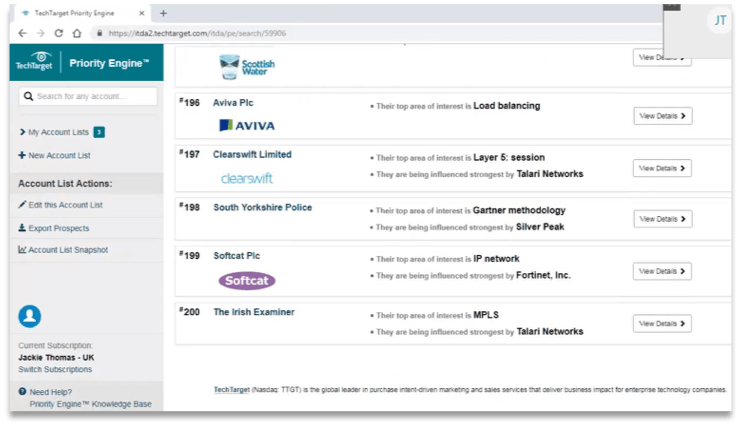This screenshot has height=424, width=739.
Task: Click rank number #196
Action: pyautogui.click(x=190, y=102)
